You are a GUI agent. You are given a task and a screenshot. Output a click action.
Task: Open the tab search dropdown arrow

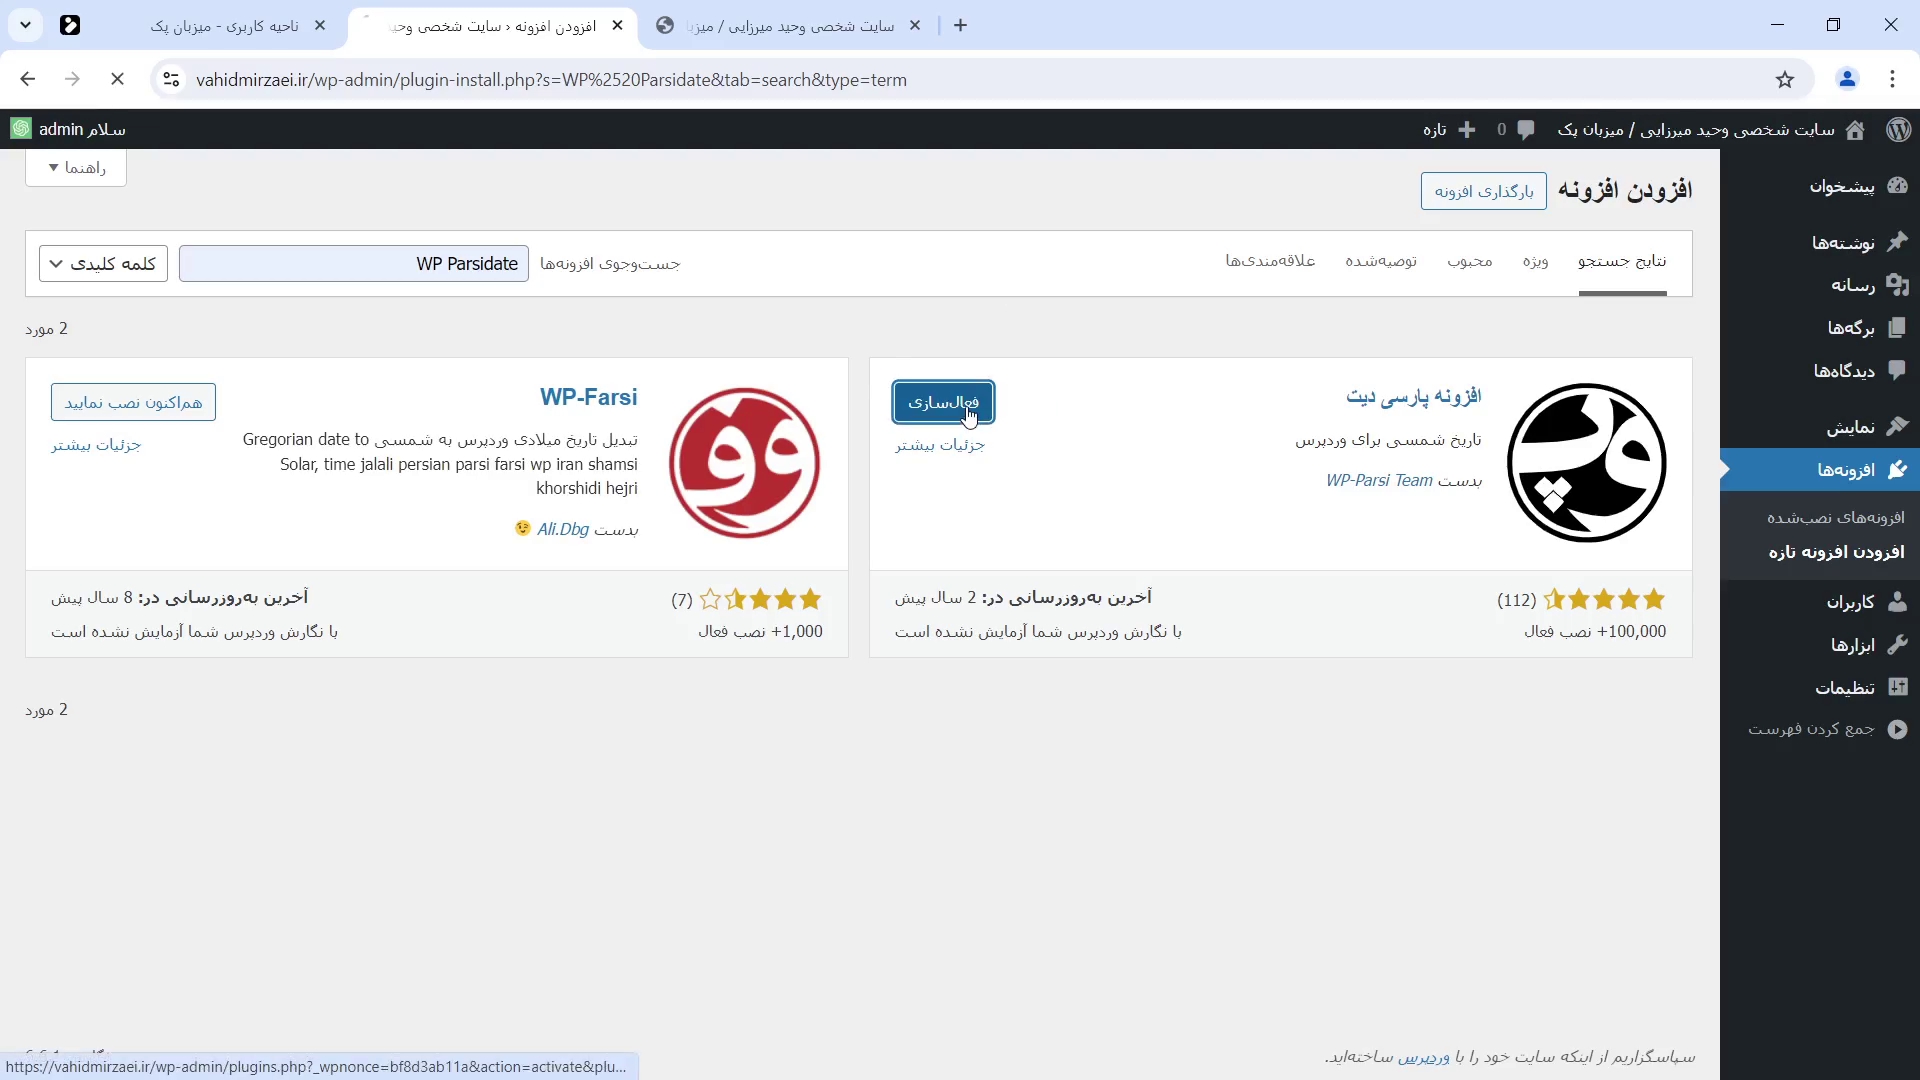tap(25, 26)
